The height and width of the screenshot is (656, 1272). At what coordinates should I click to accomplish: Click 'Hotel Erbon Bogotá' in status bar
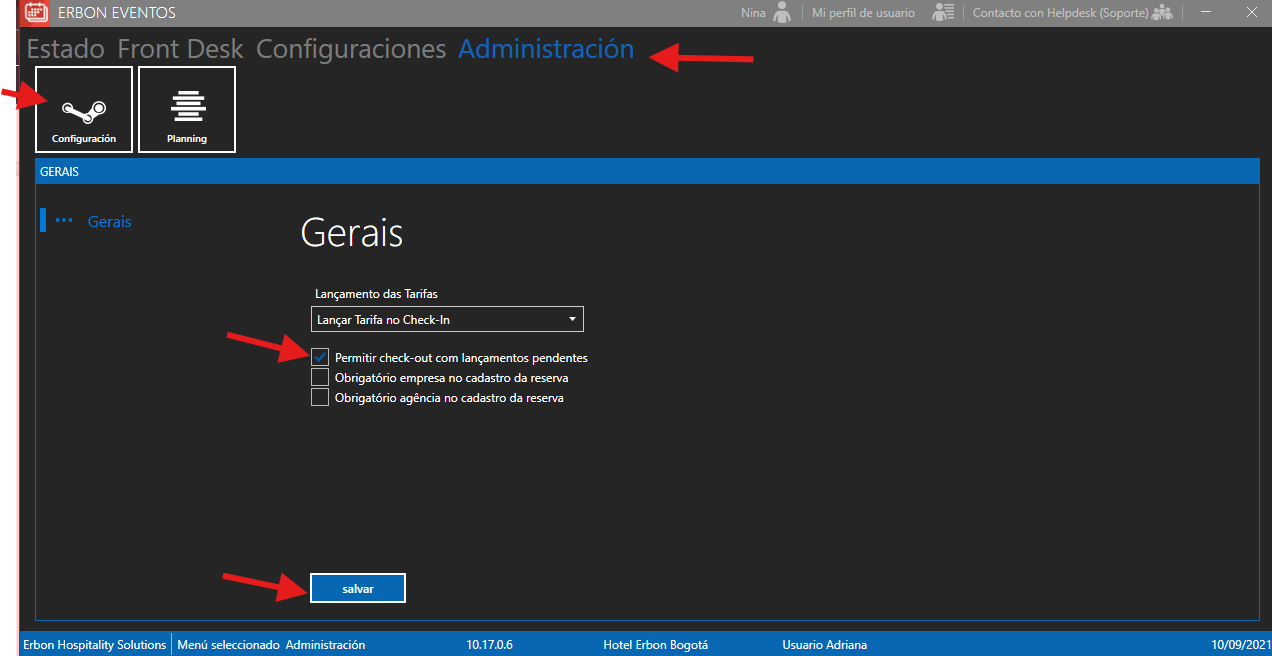pos(655,645)
